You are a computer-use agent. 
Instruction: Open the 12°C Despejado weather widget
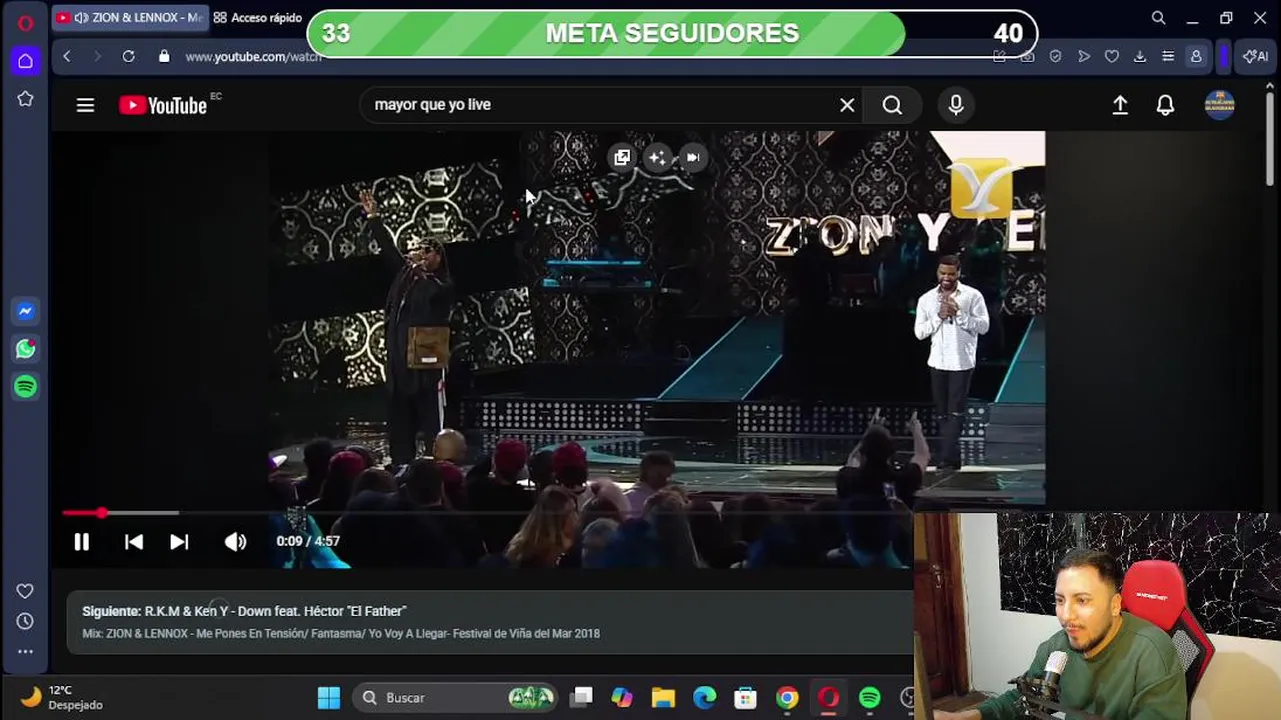point(62,697)
